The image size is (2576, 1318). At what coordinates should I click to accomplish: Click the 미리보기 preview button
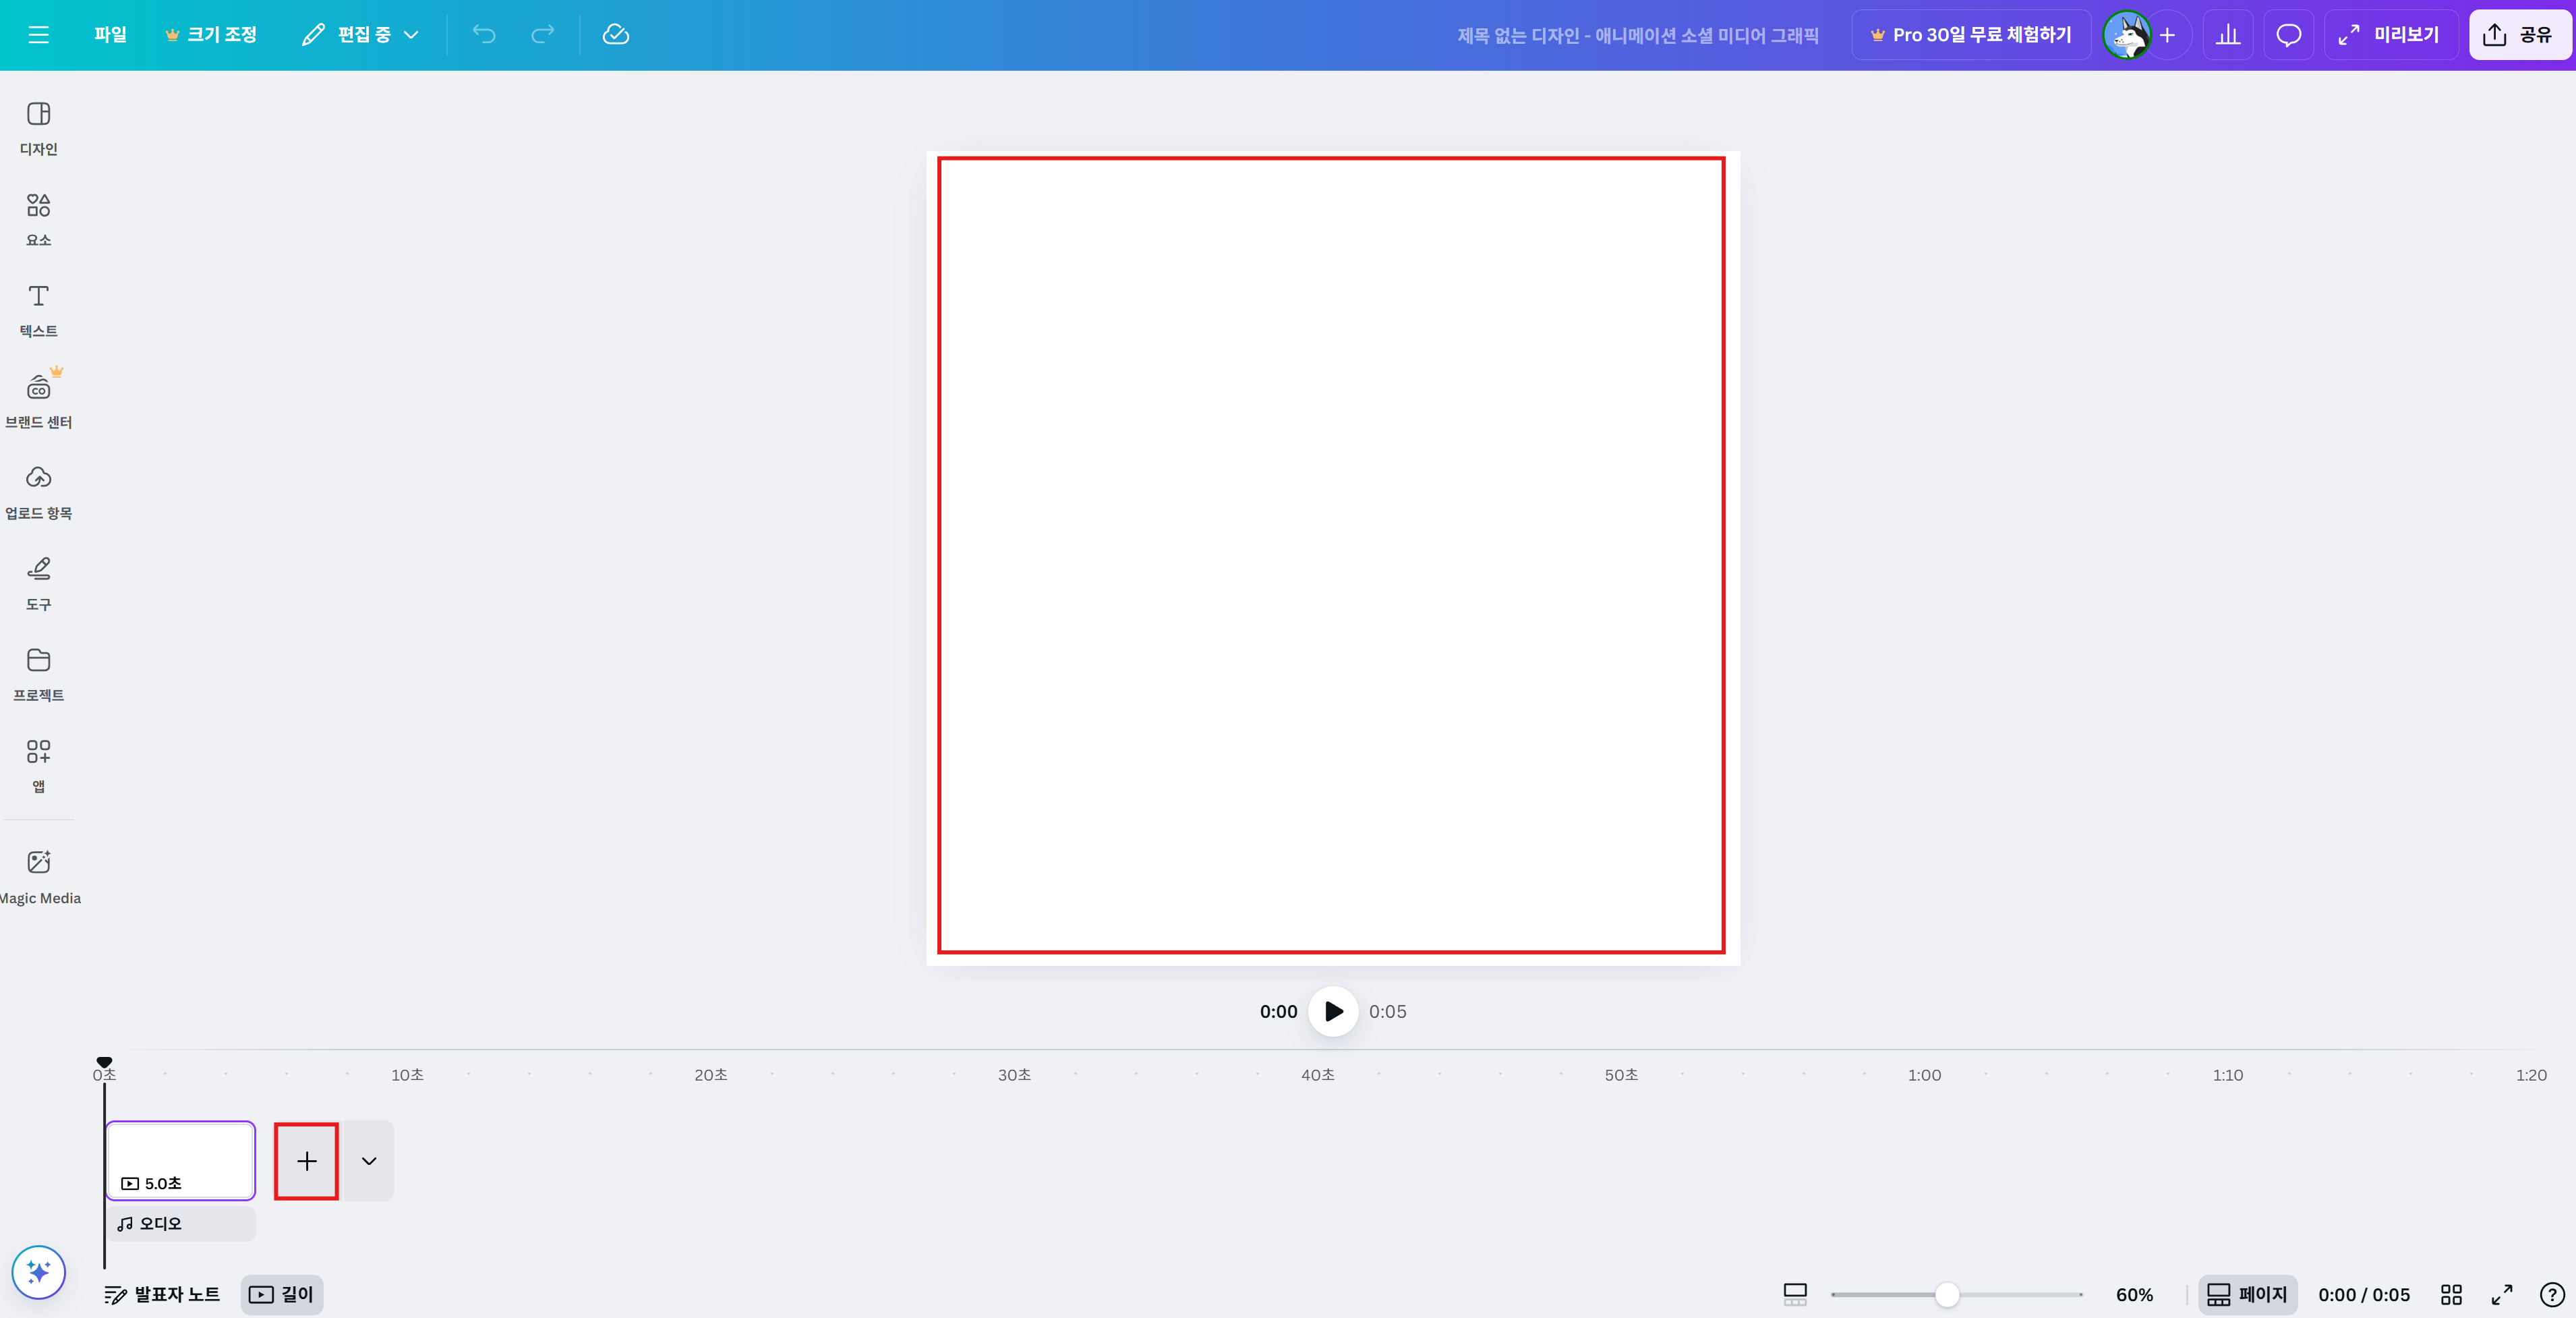pos(2390,35)
